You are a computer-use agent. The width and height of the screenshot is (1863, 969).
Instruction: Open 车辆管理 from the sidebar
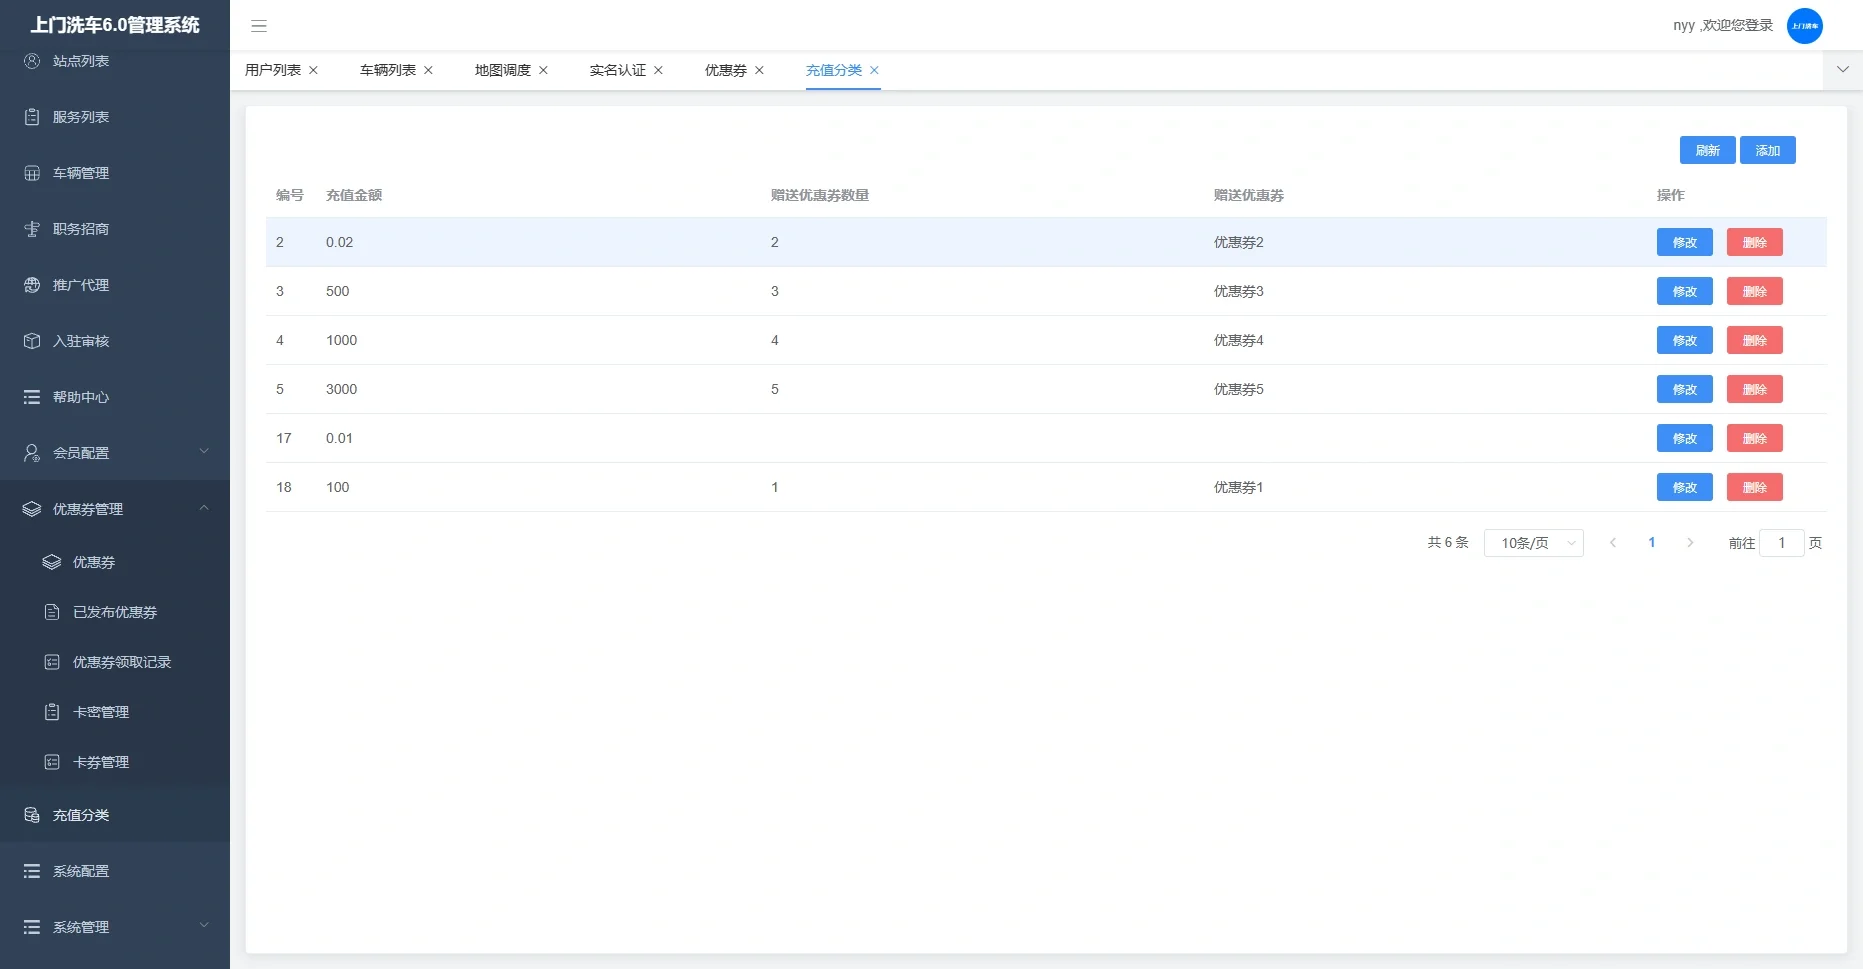81,173
